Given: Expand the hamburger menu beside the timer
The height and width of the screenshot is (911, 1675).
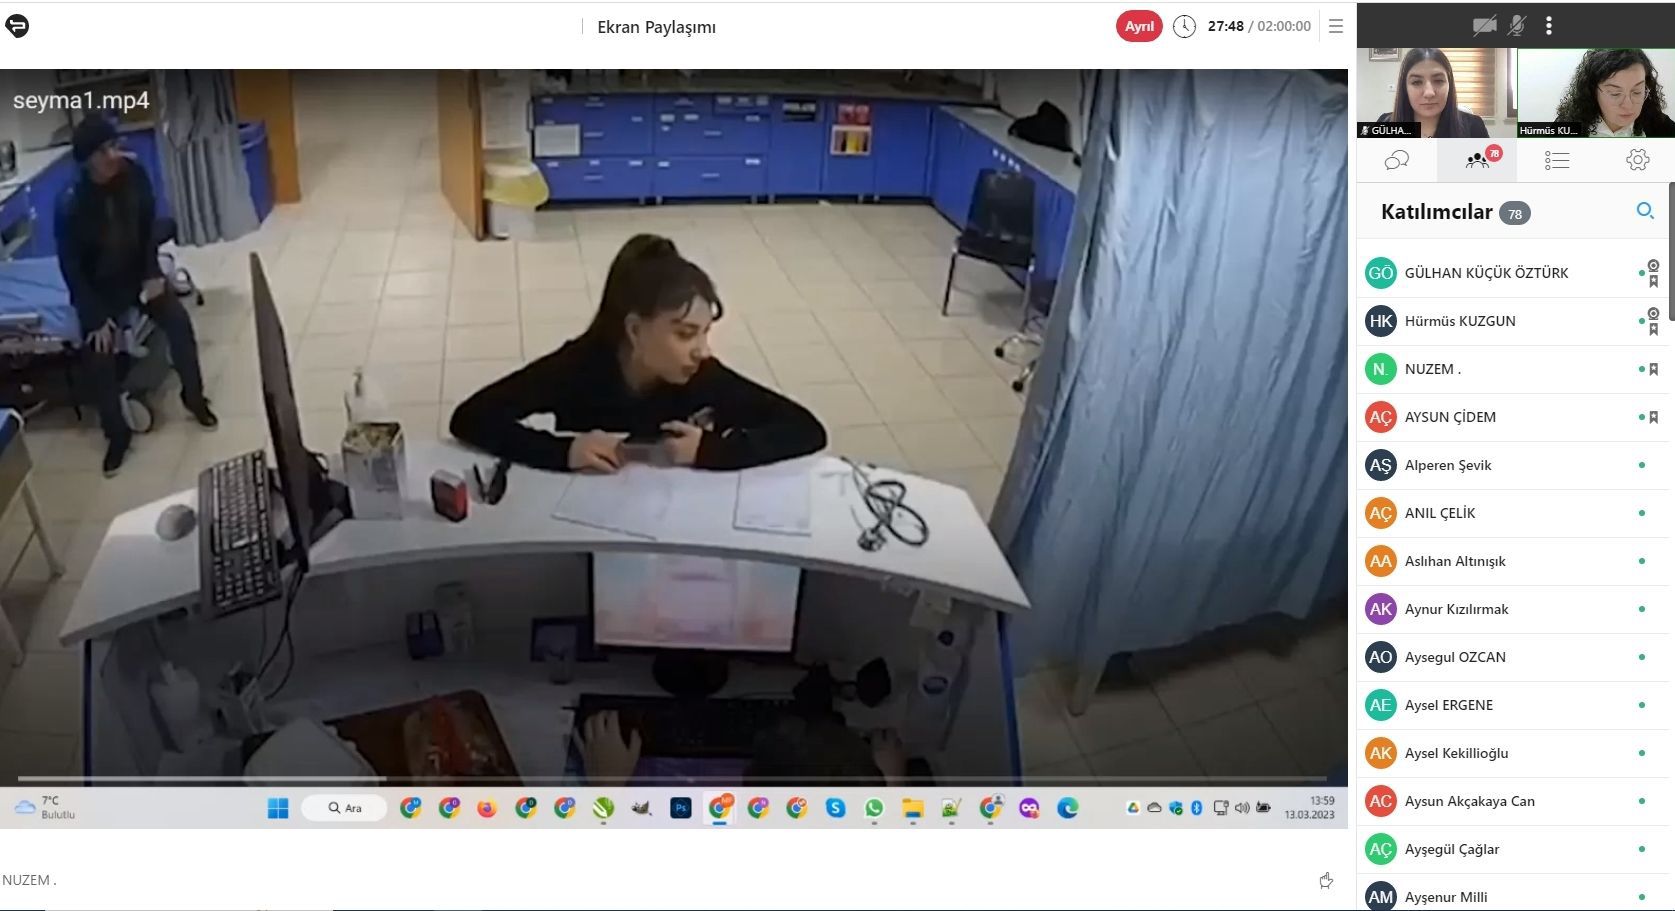Looking at the screenshot, I should click(x=1336, y=27).
